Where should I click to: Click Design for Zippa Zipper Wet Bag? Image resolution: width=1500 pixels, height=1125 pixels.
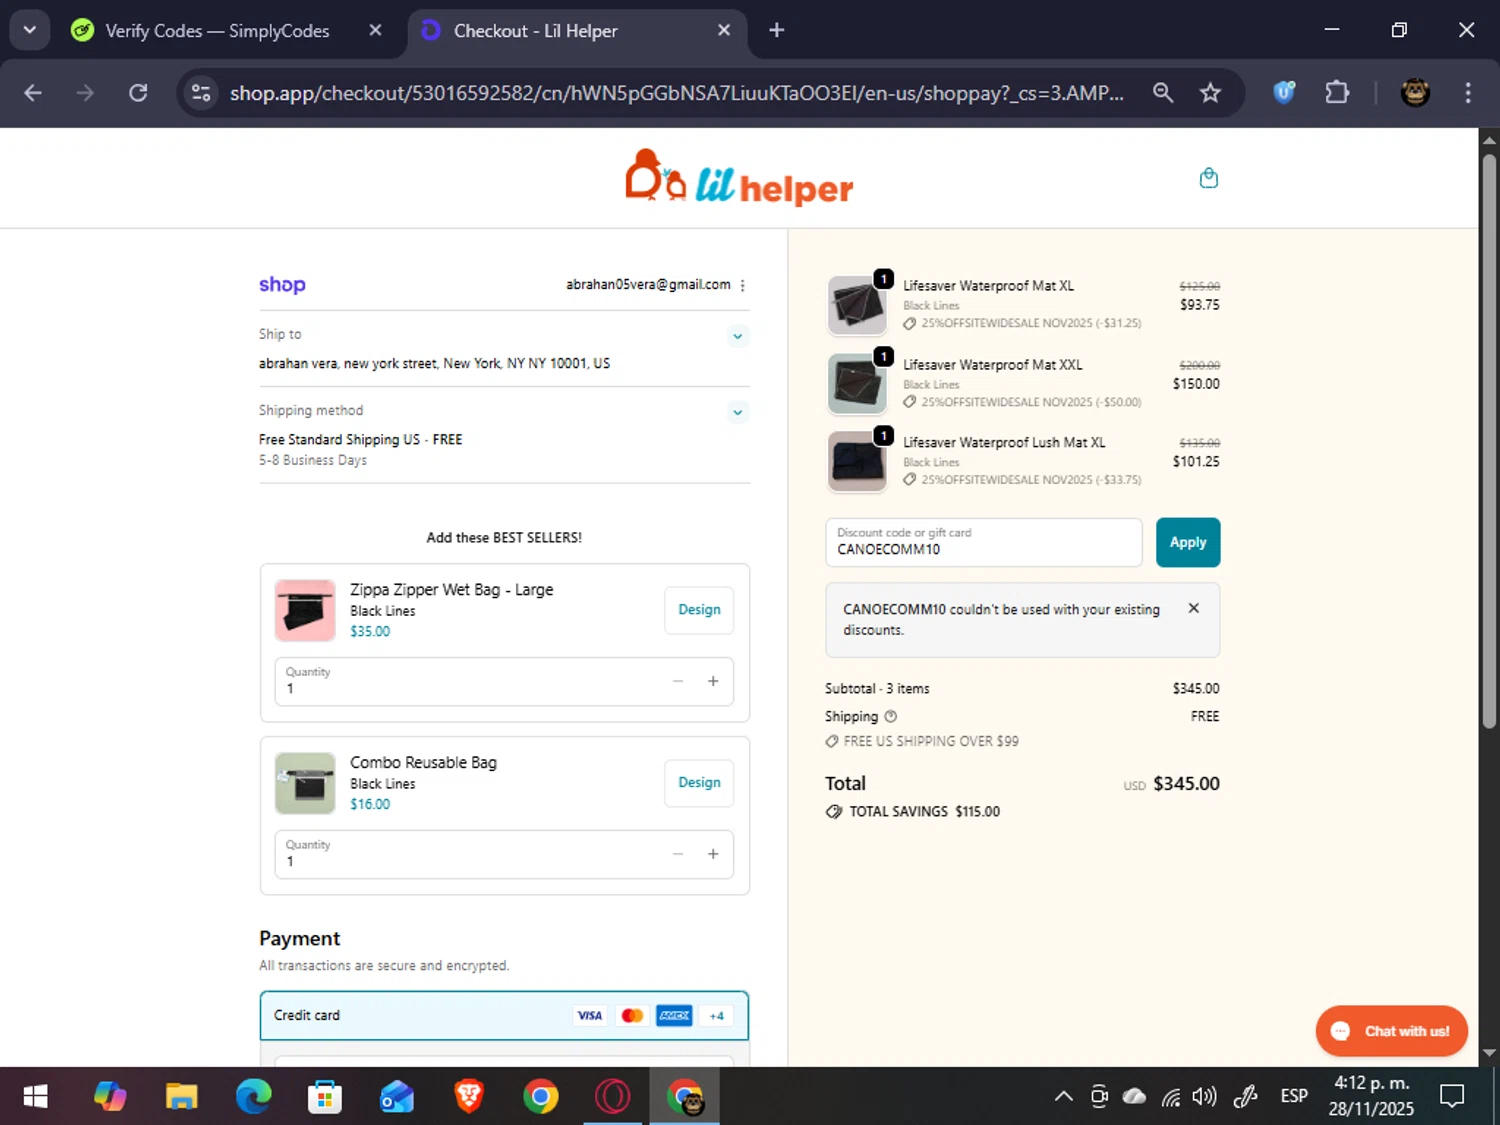click(x=699, y=610)
